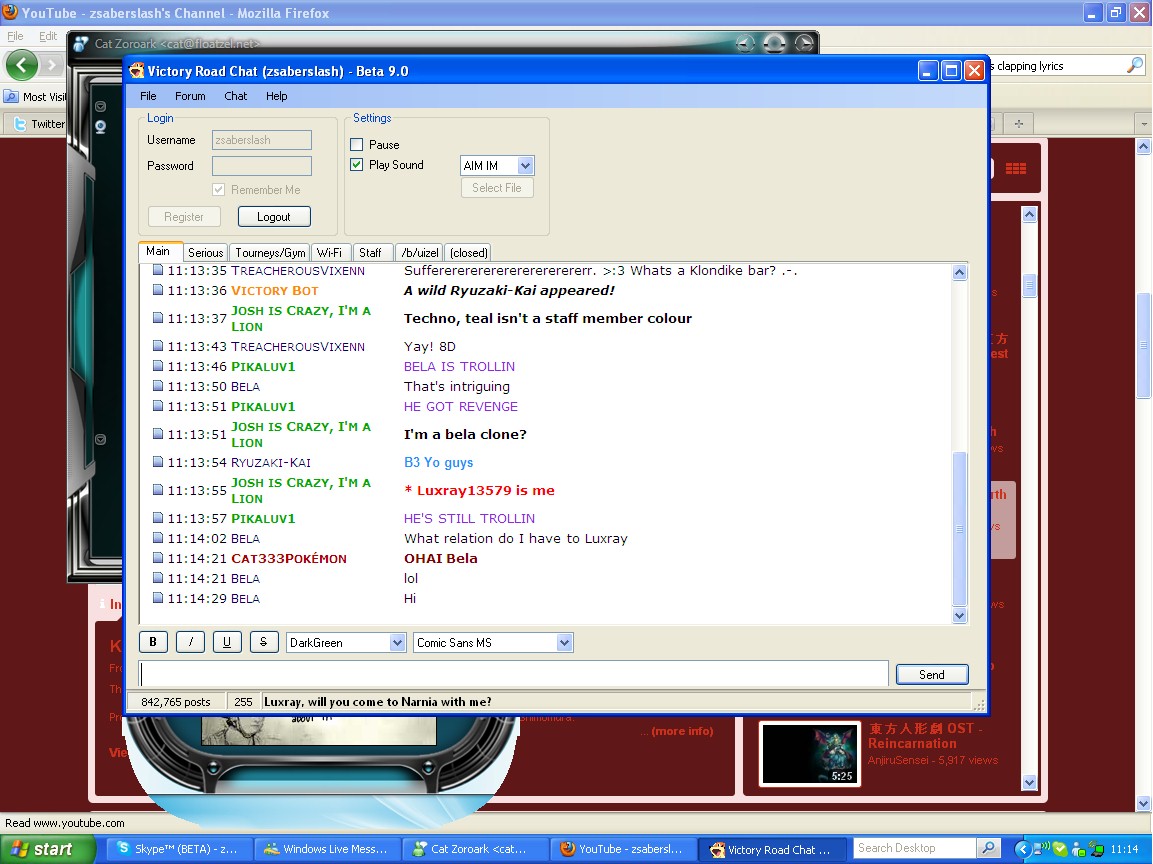Open the Forum menu
The image size is (1153, 864).
pyautogui.click(x=190, y=96)
